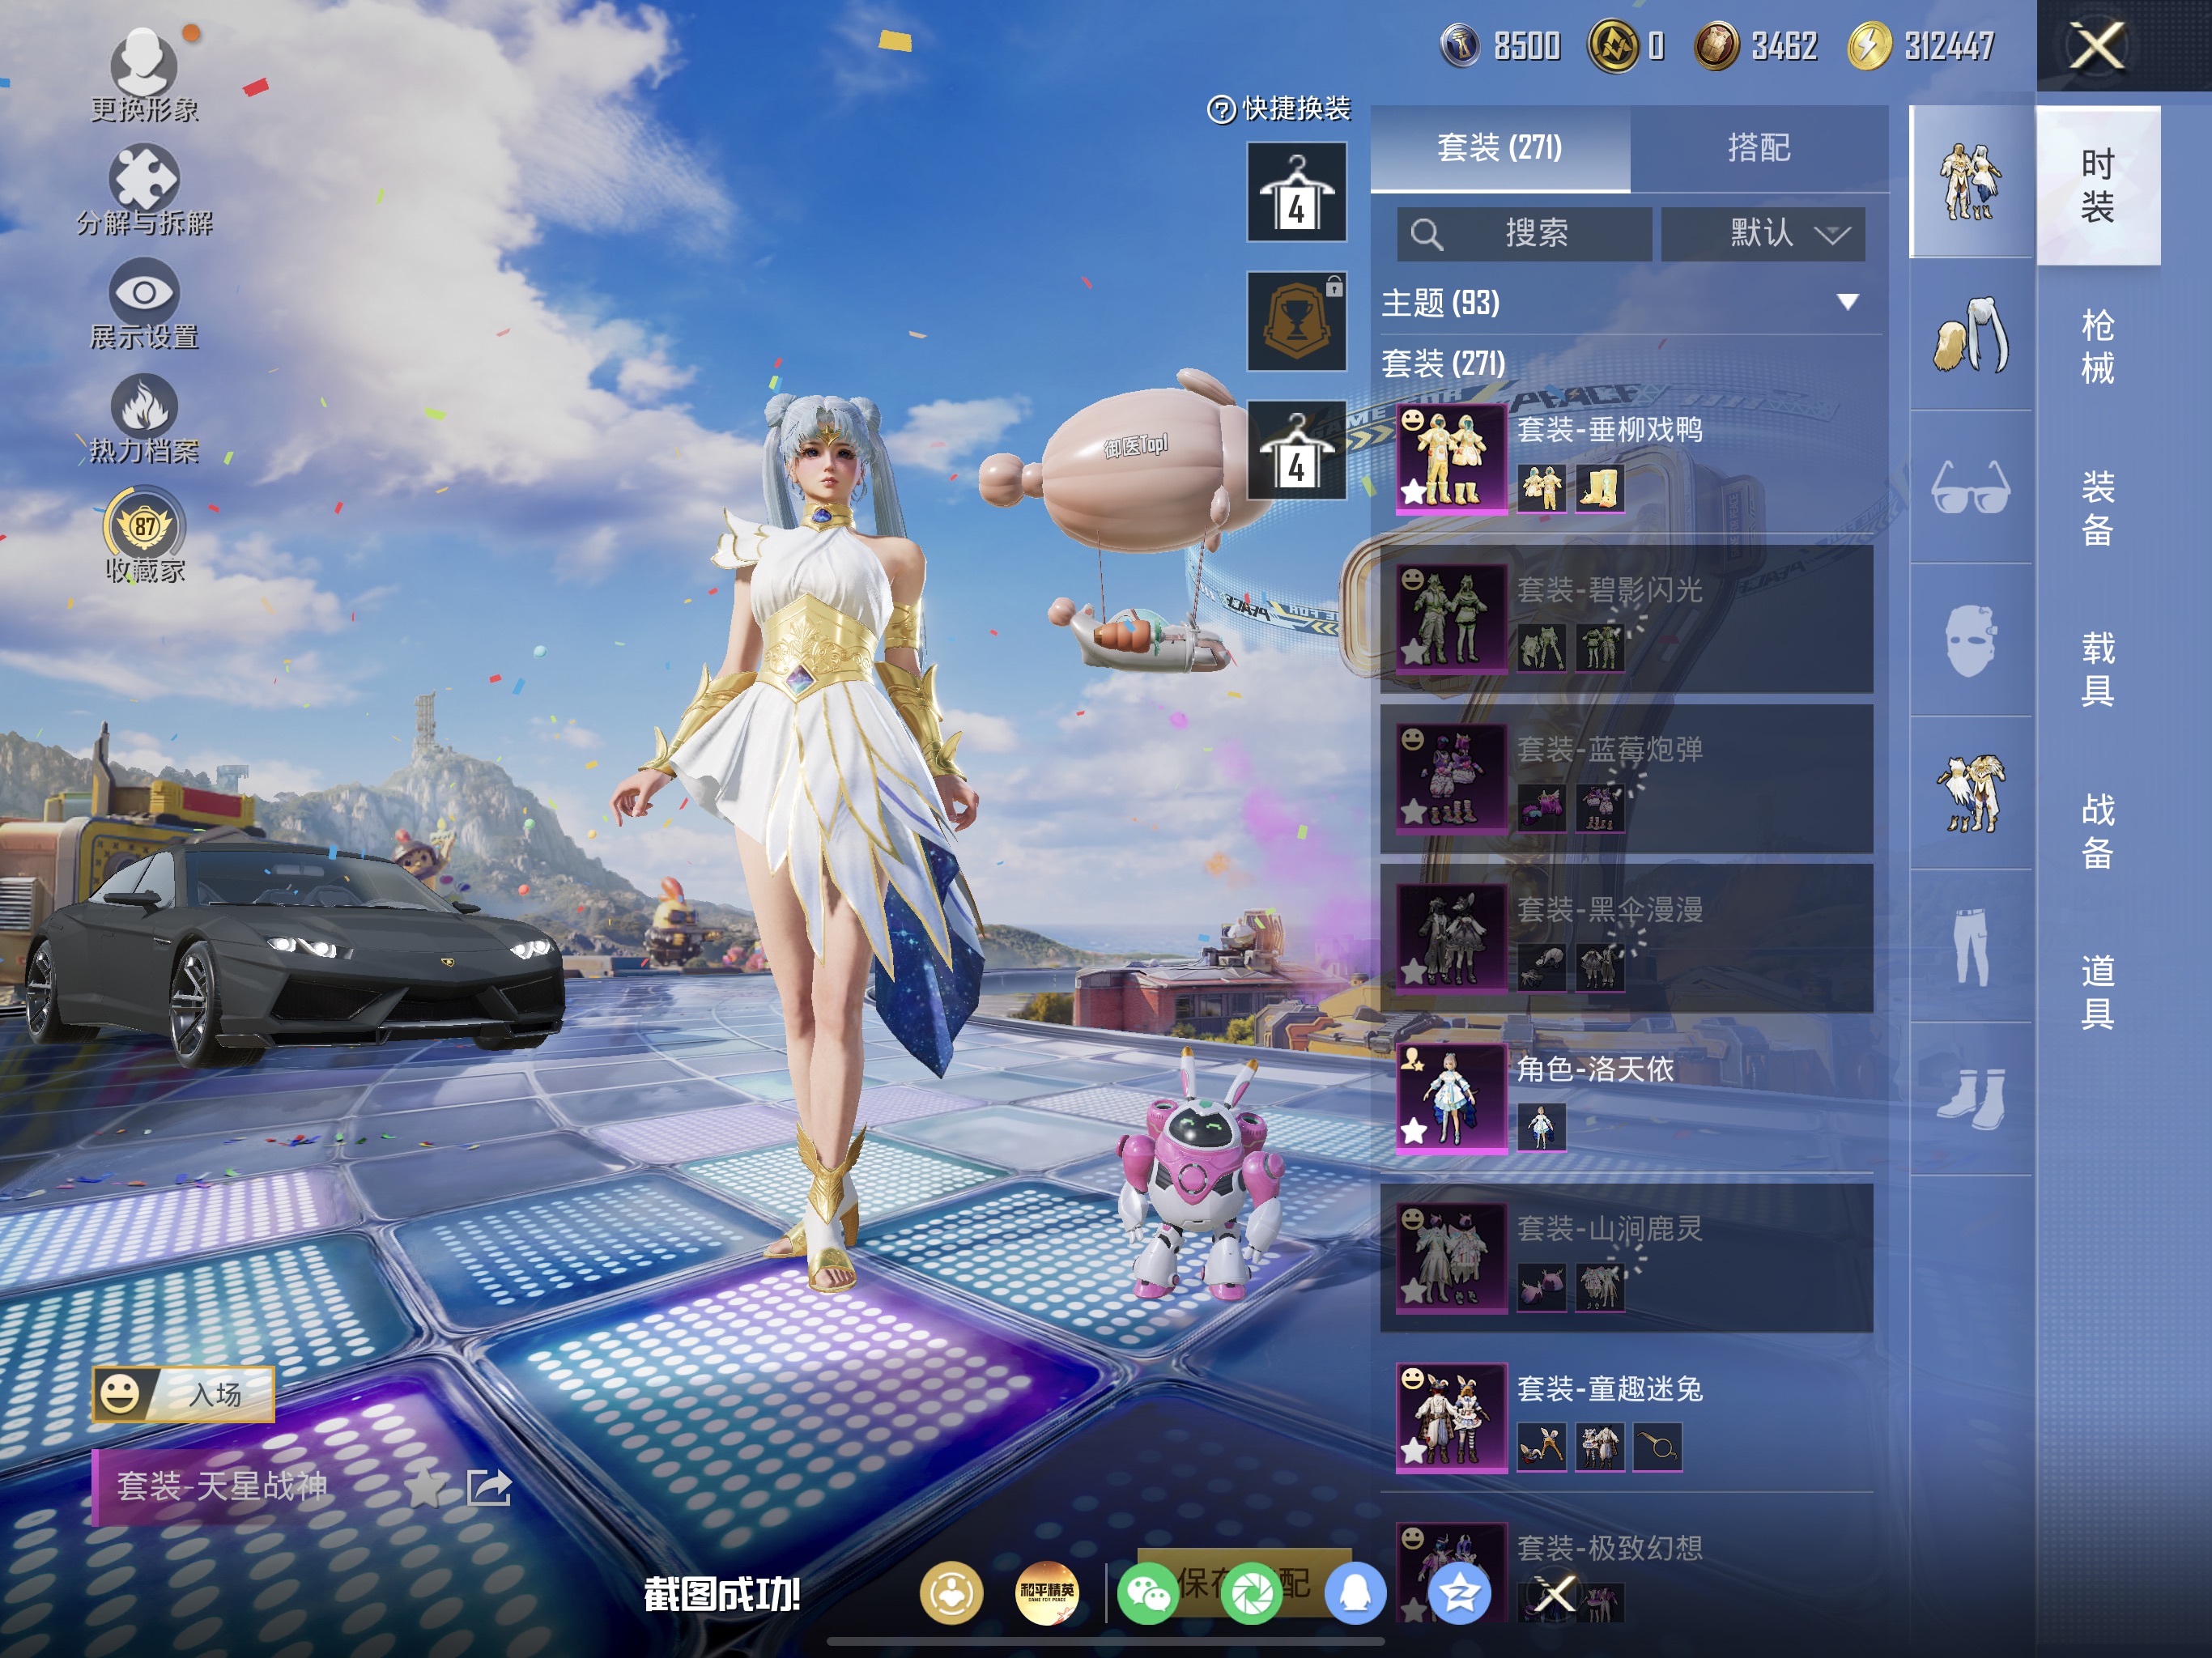Click the 快捷换装 help question mark
2212x1658 pixels.
pos(1220,109)
